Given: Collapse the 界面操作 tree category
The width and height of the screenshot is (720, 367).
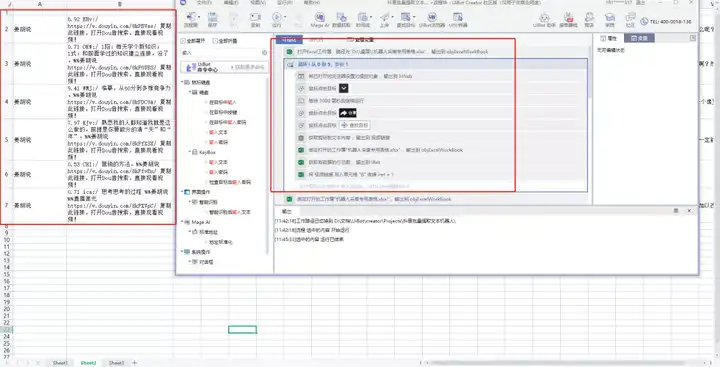Looking at the screenshot, I should pyautogui.click(x=183, y=192).
